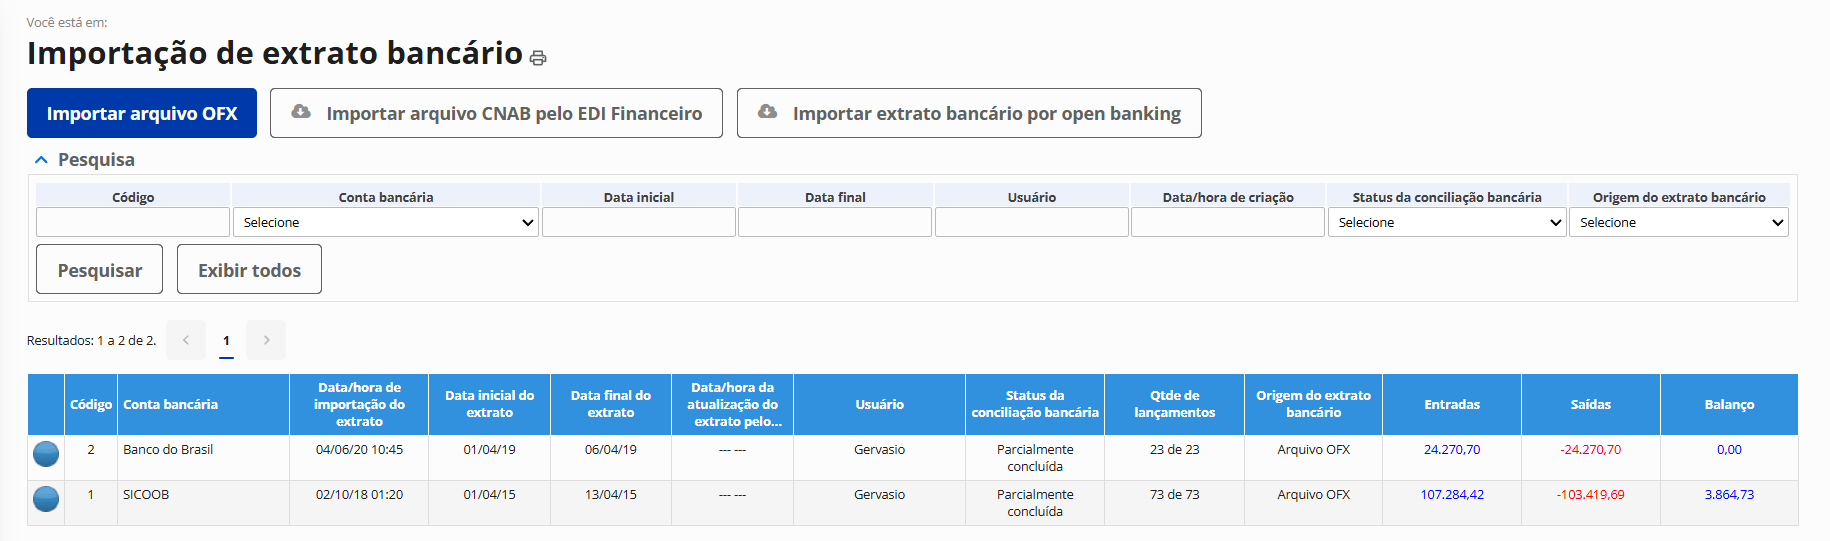
Task: Click blue circle icon for SICOOB row
Action: [x=46, y=498]
